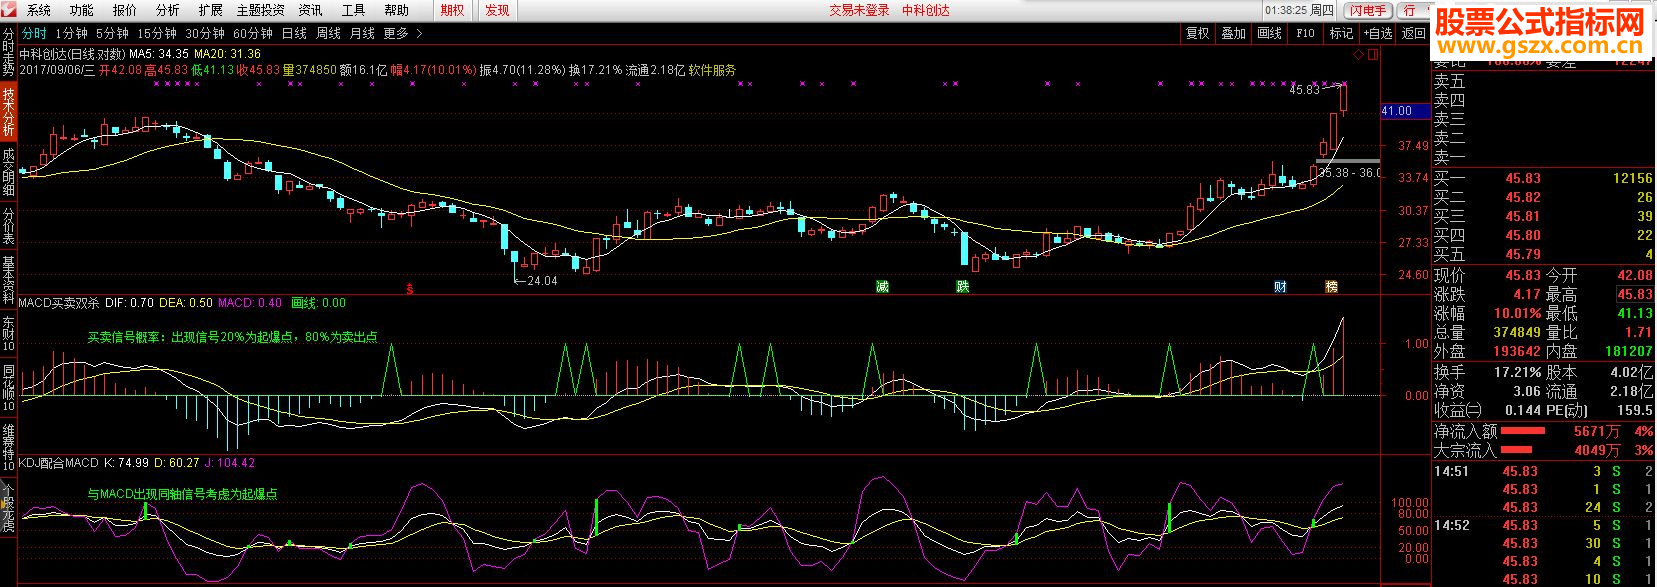Click the red S marker on chart
This screenshot has width=1657, height=587.
coord(409,289)
